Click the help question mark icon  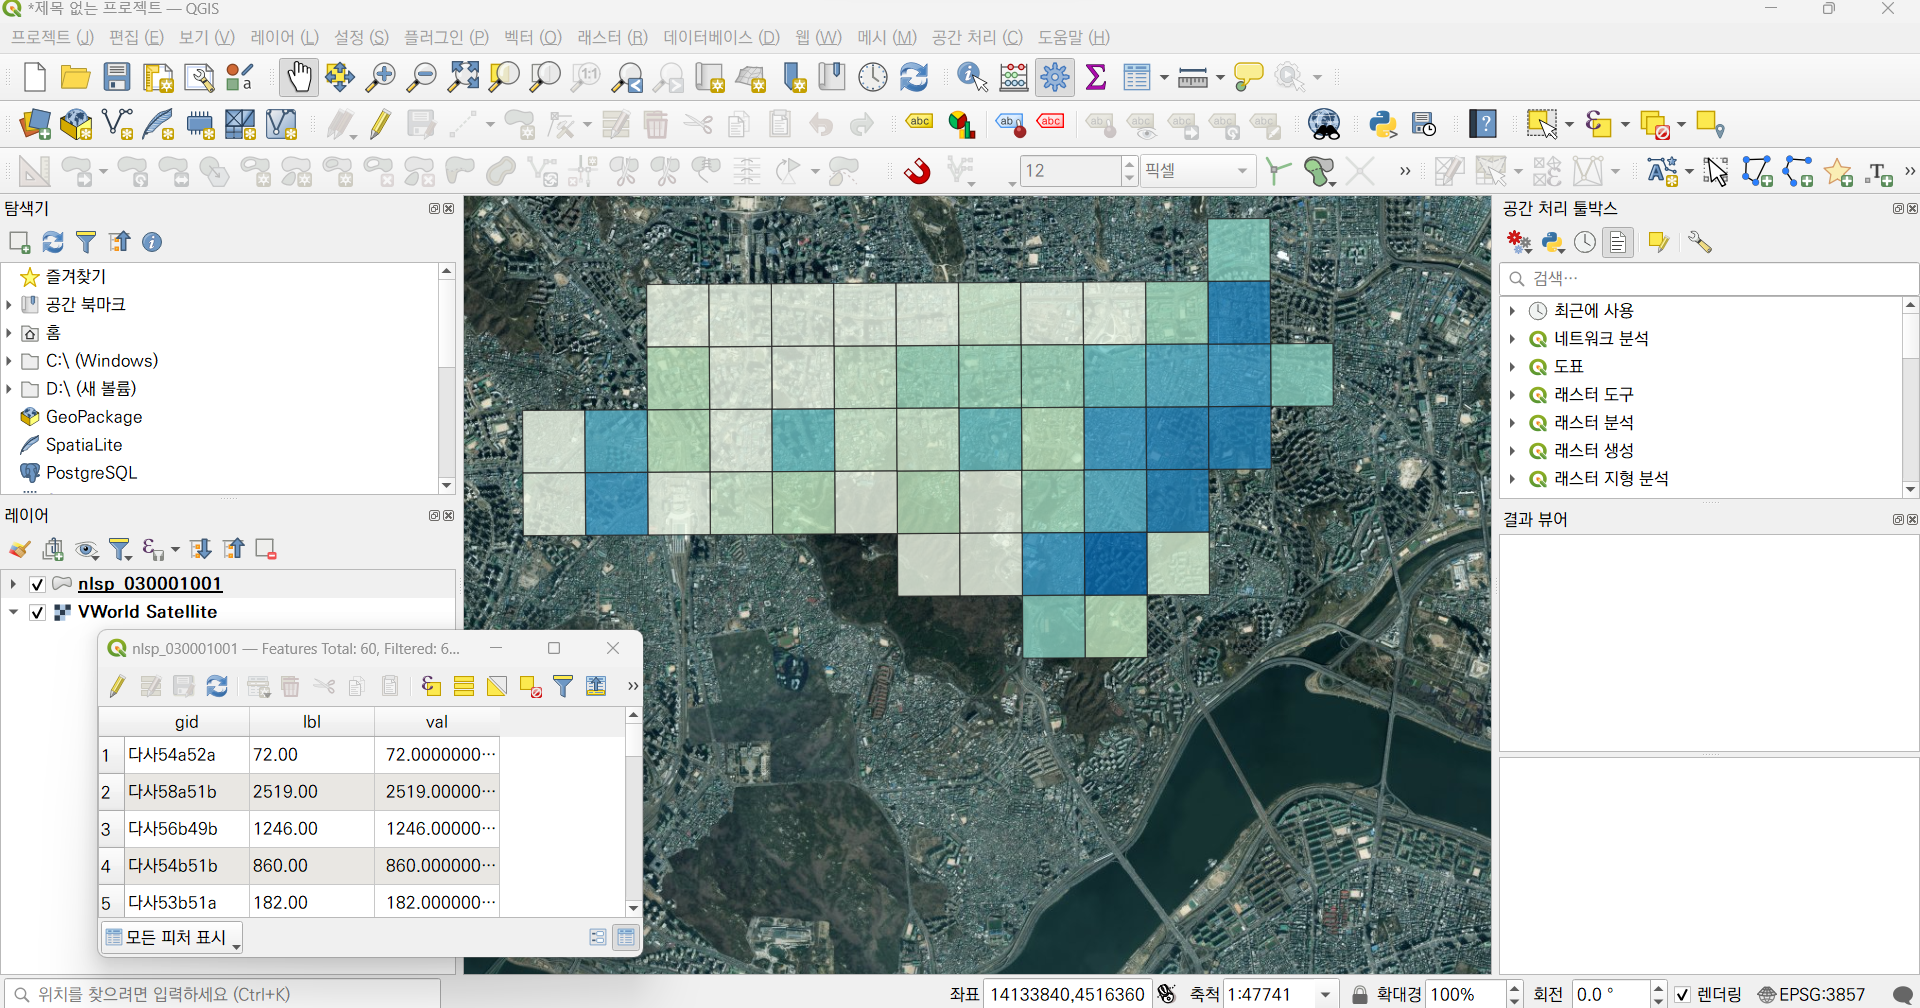1483,124
